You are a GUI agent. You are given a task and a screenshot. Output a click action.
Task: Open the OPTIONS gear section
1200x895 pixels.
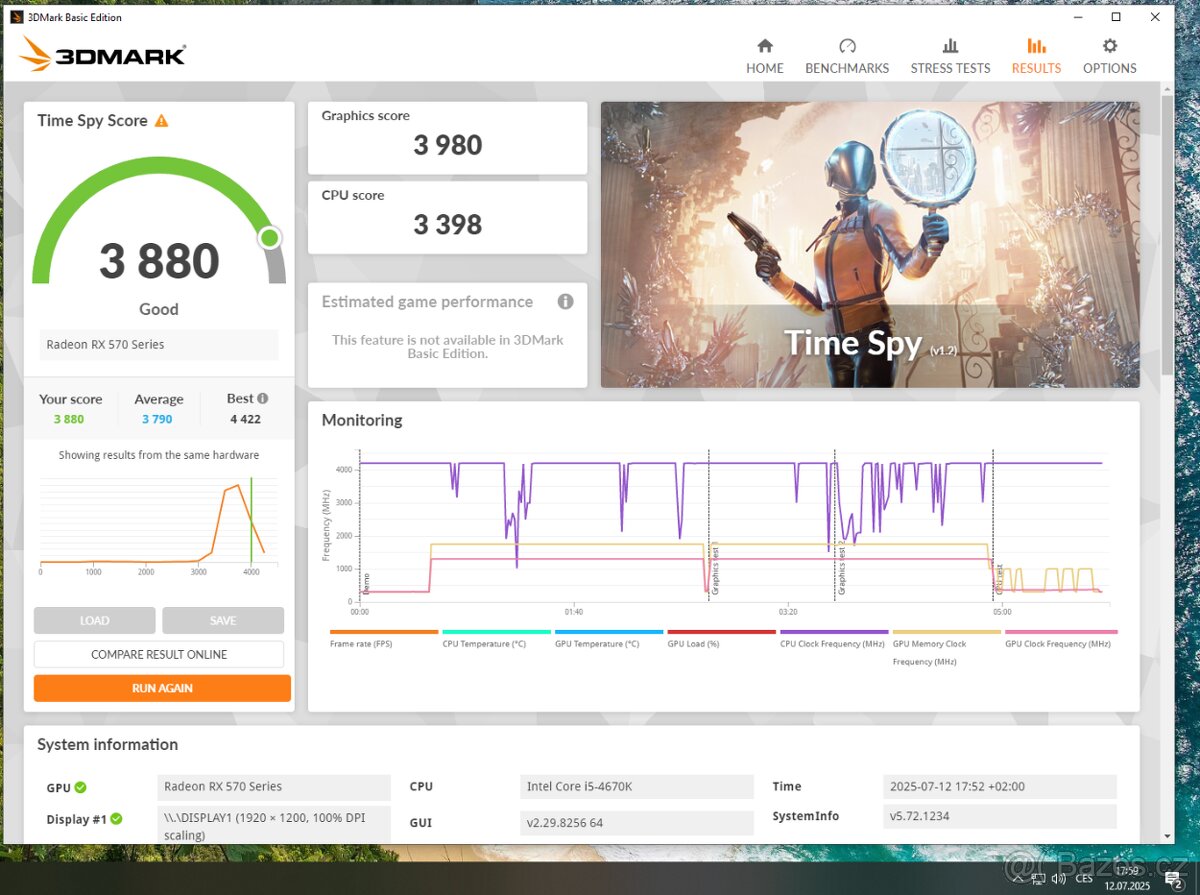click(1110, 56)
